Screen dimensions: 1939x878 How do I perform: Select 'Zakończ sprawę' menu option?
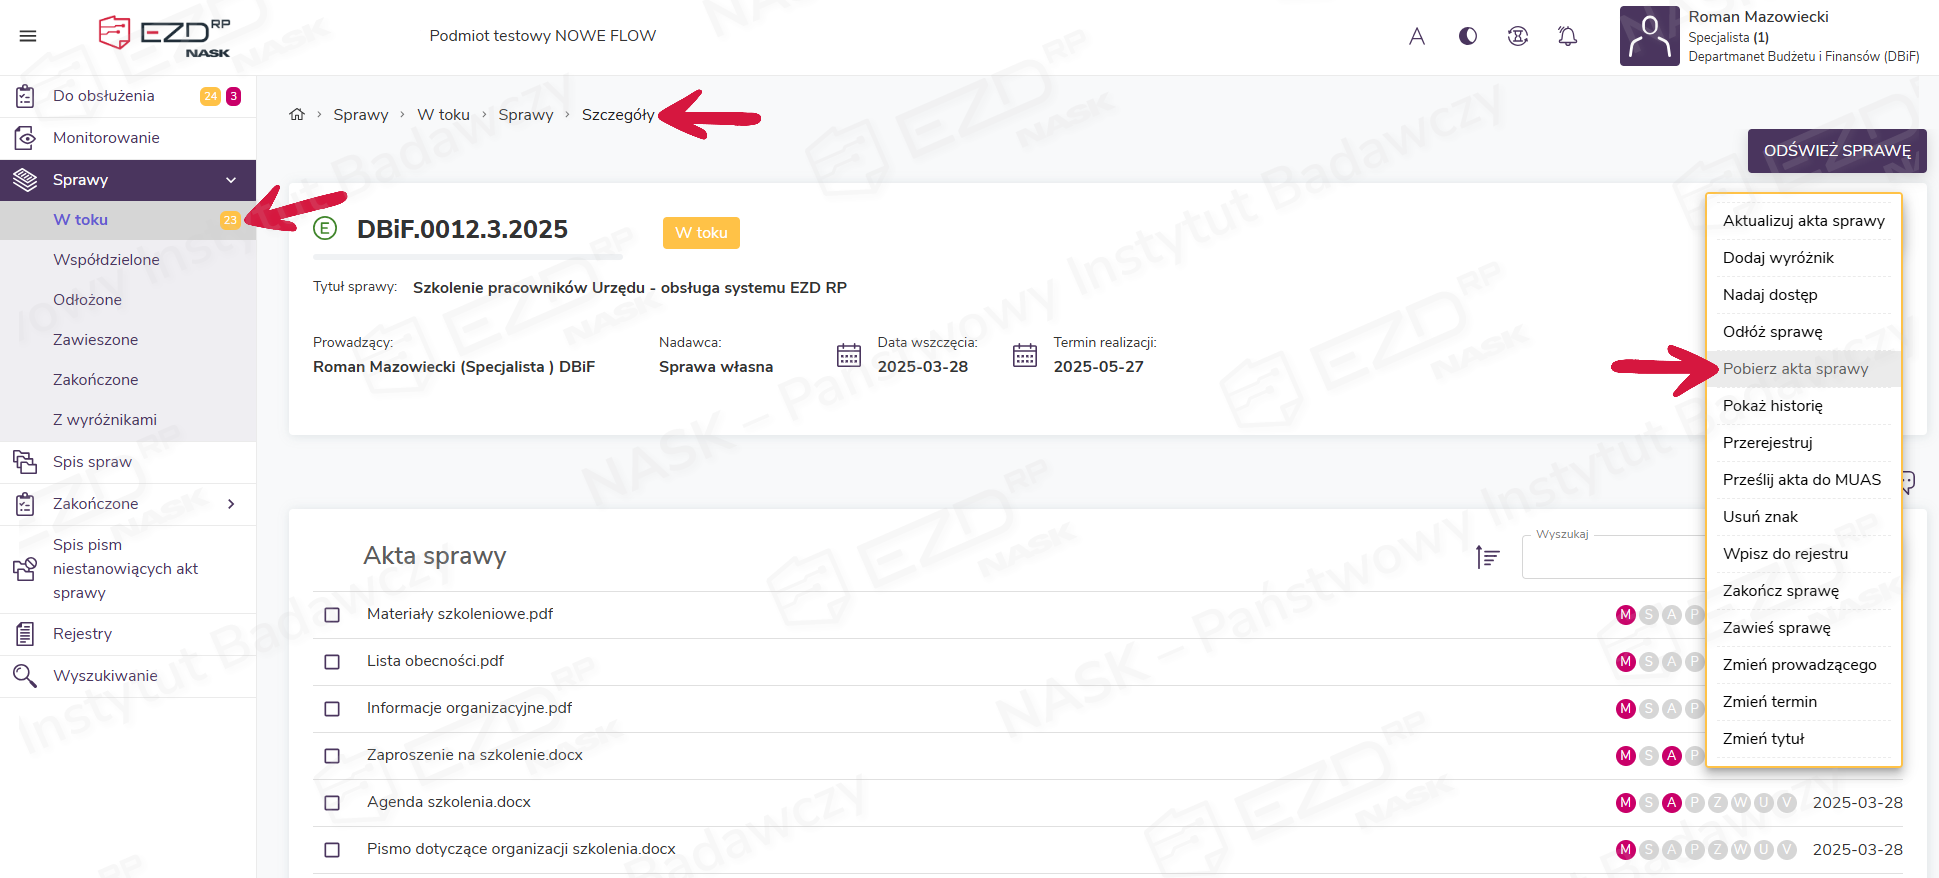coord(1780,591)
